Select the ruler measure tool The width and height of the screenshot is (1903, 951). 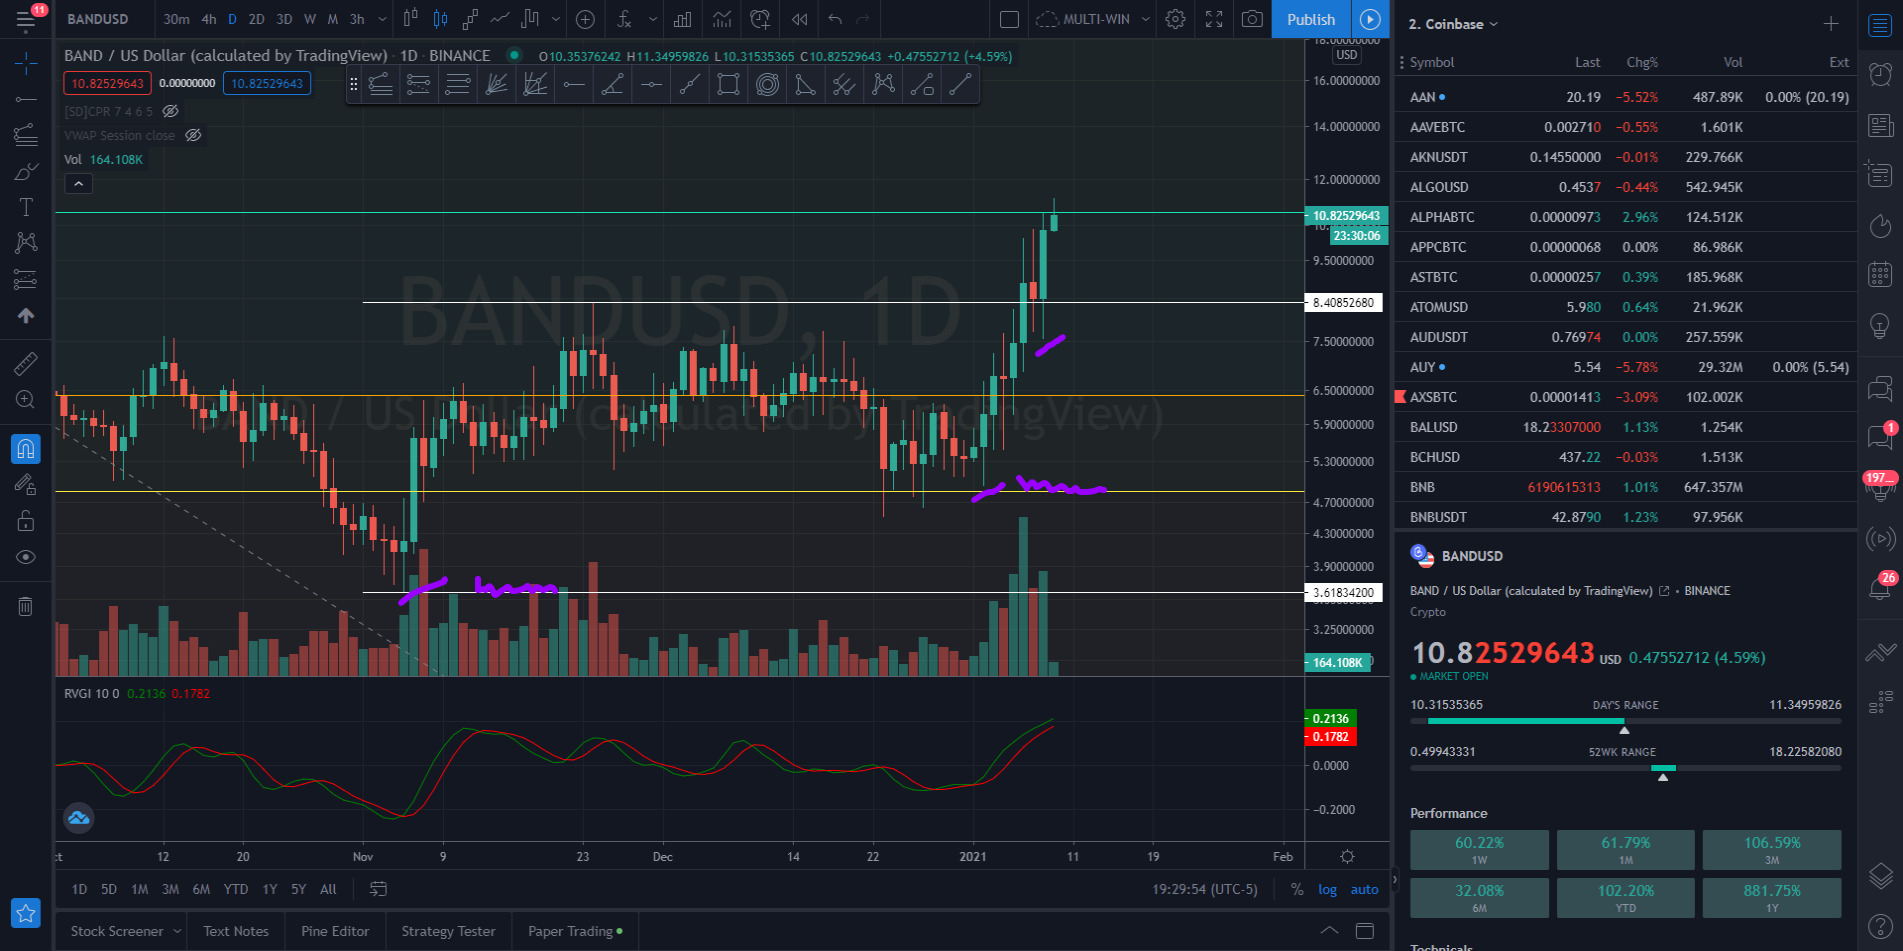tap(26, 364)
